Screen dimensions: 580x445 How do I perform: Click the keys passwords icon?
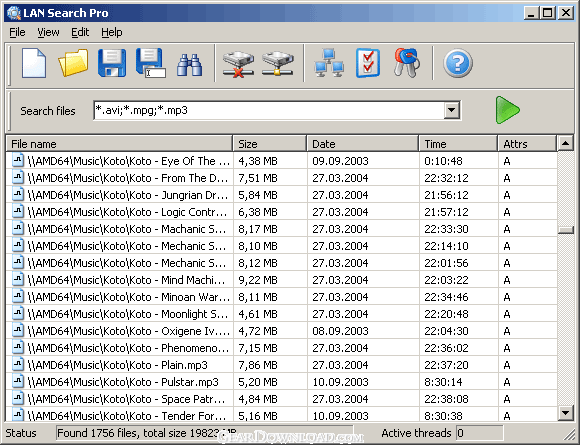tap(407, 63)
